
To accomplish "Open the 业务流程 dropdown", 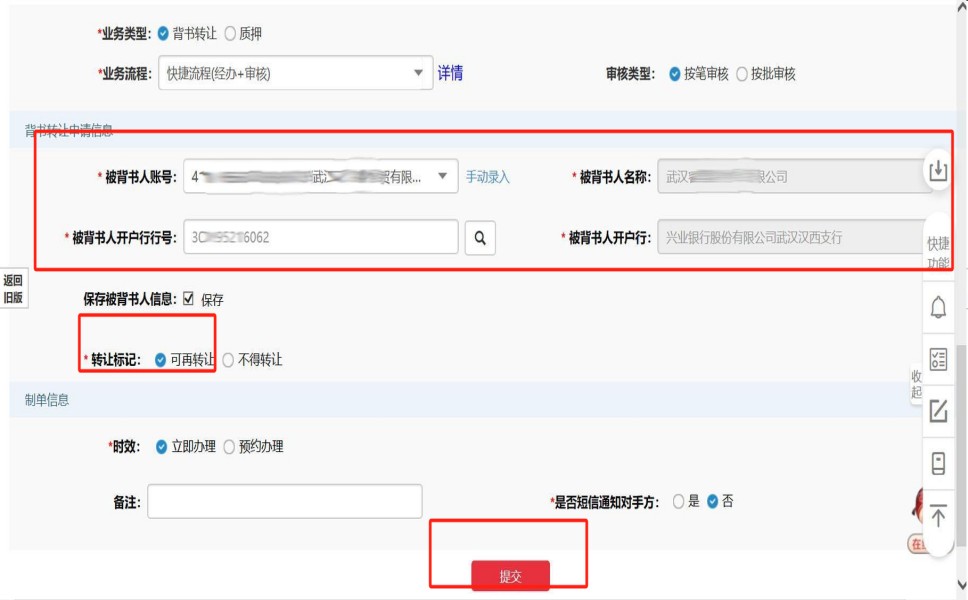I will pos(295,73).
